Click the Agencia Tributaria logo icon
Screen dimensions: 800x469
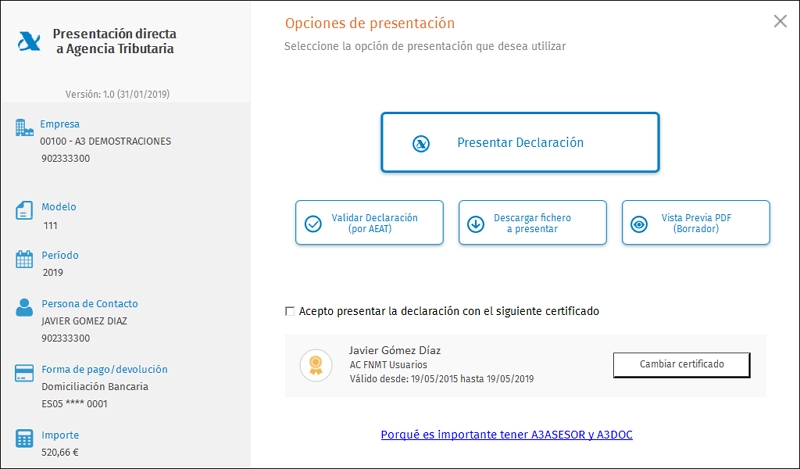[29, 41]
